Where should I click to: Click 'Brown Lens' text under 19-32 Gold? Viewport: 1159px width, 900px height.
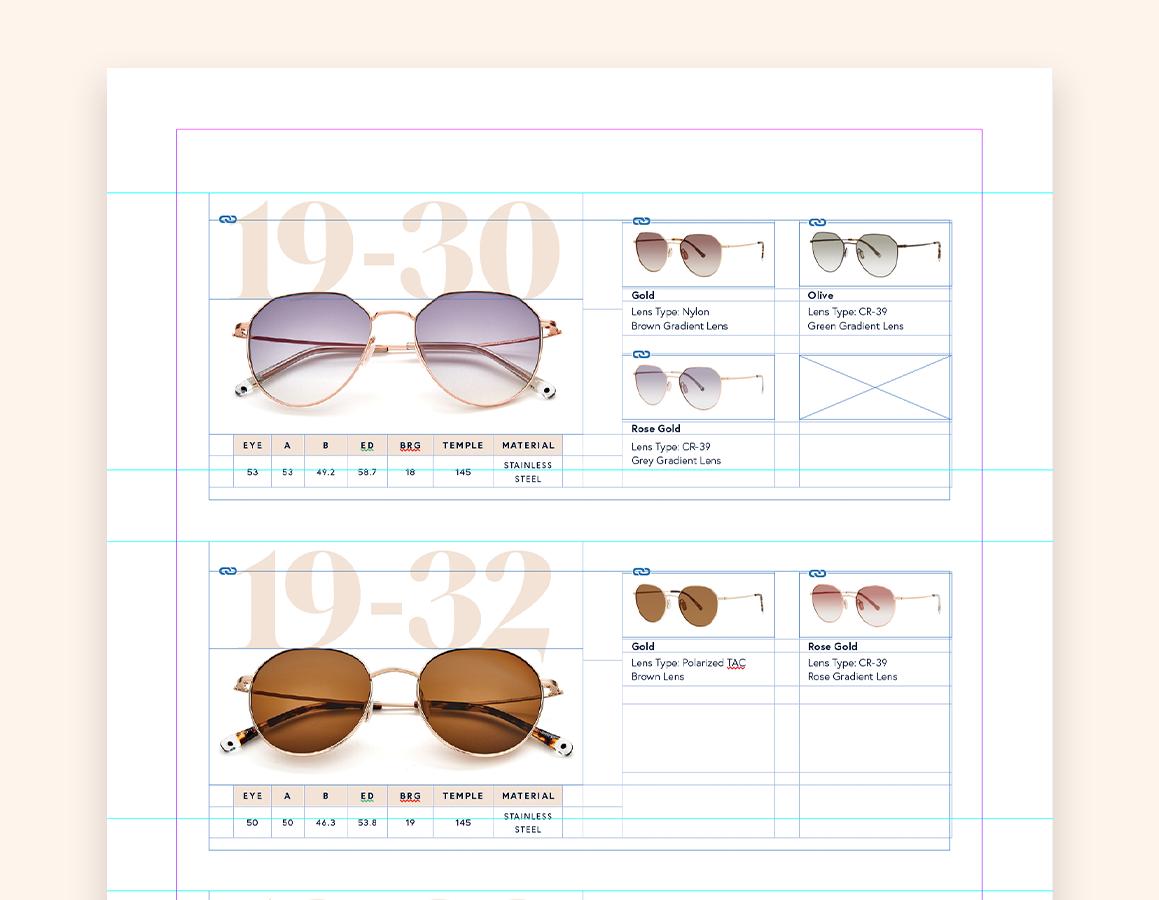coord(657,676)
